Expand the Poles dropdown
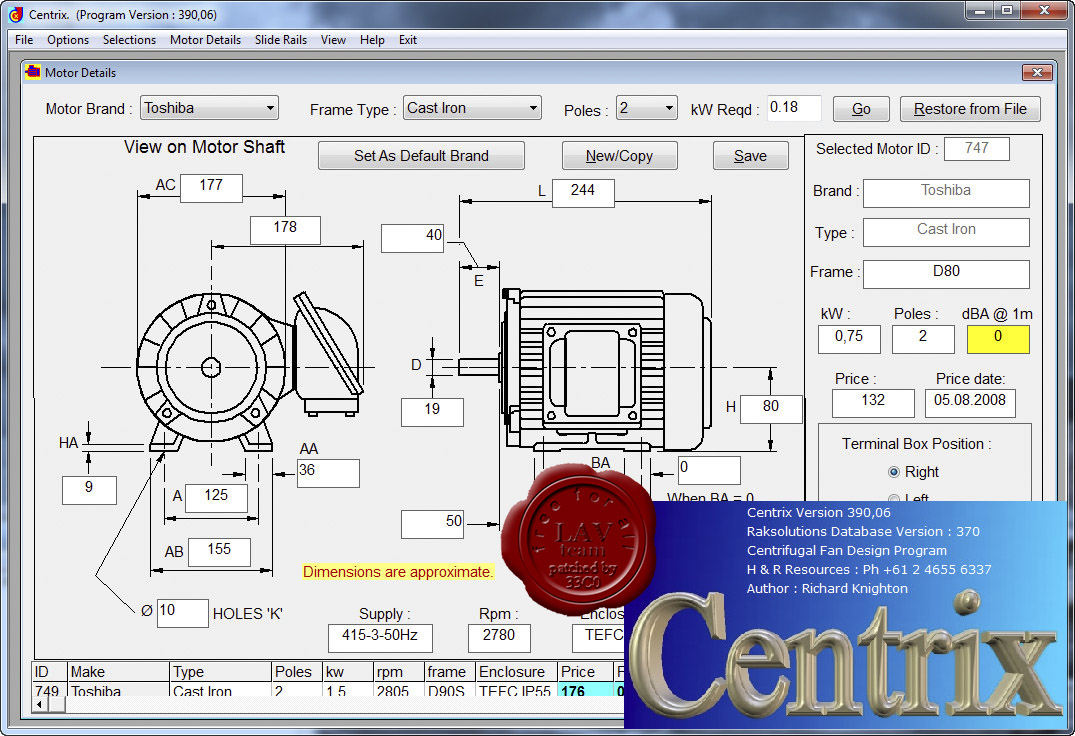The image size is (1075, 736). [668, 108]
